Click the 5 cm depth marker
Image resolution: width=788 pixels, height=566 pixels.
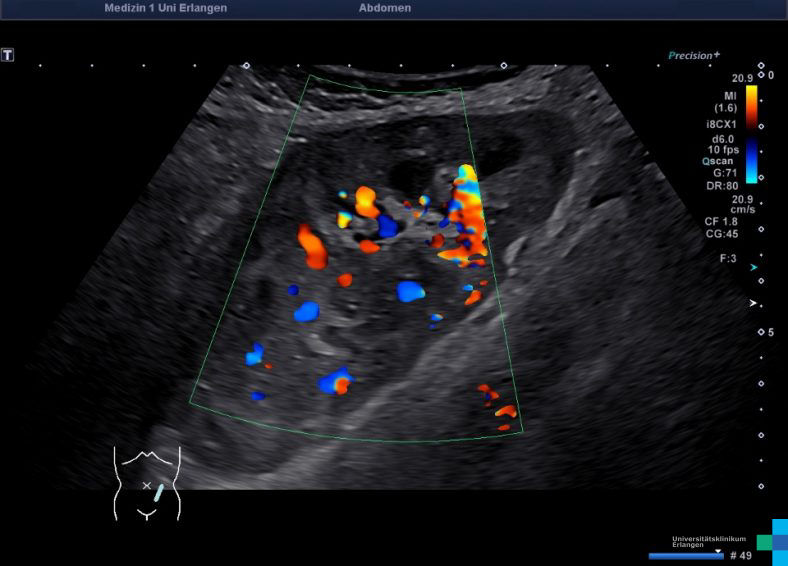coord(770,332)
